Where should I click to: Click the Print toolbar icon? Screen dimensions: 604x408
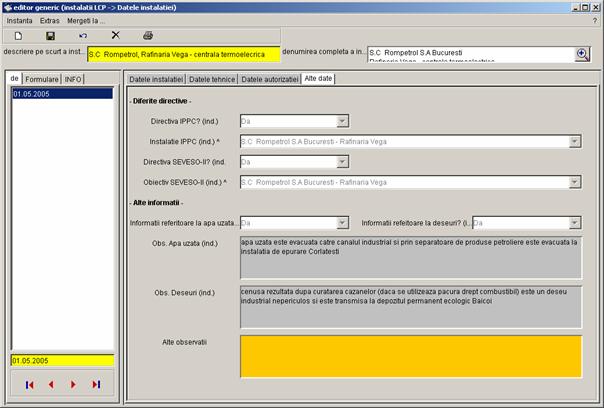pyautogui.click(x=148, y=36)
